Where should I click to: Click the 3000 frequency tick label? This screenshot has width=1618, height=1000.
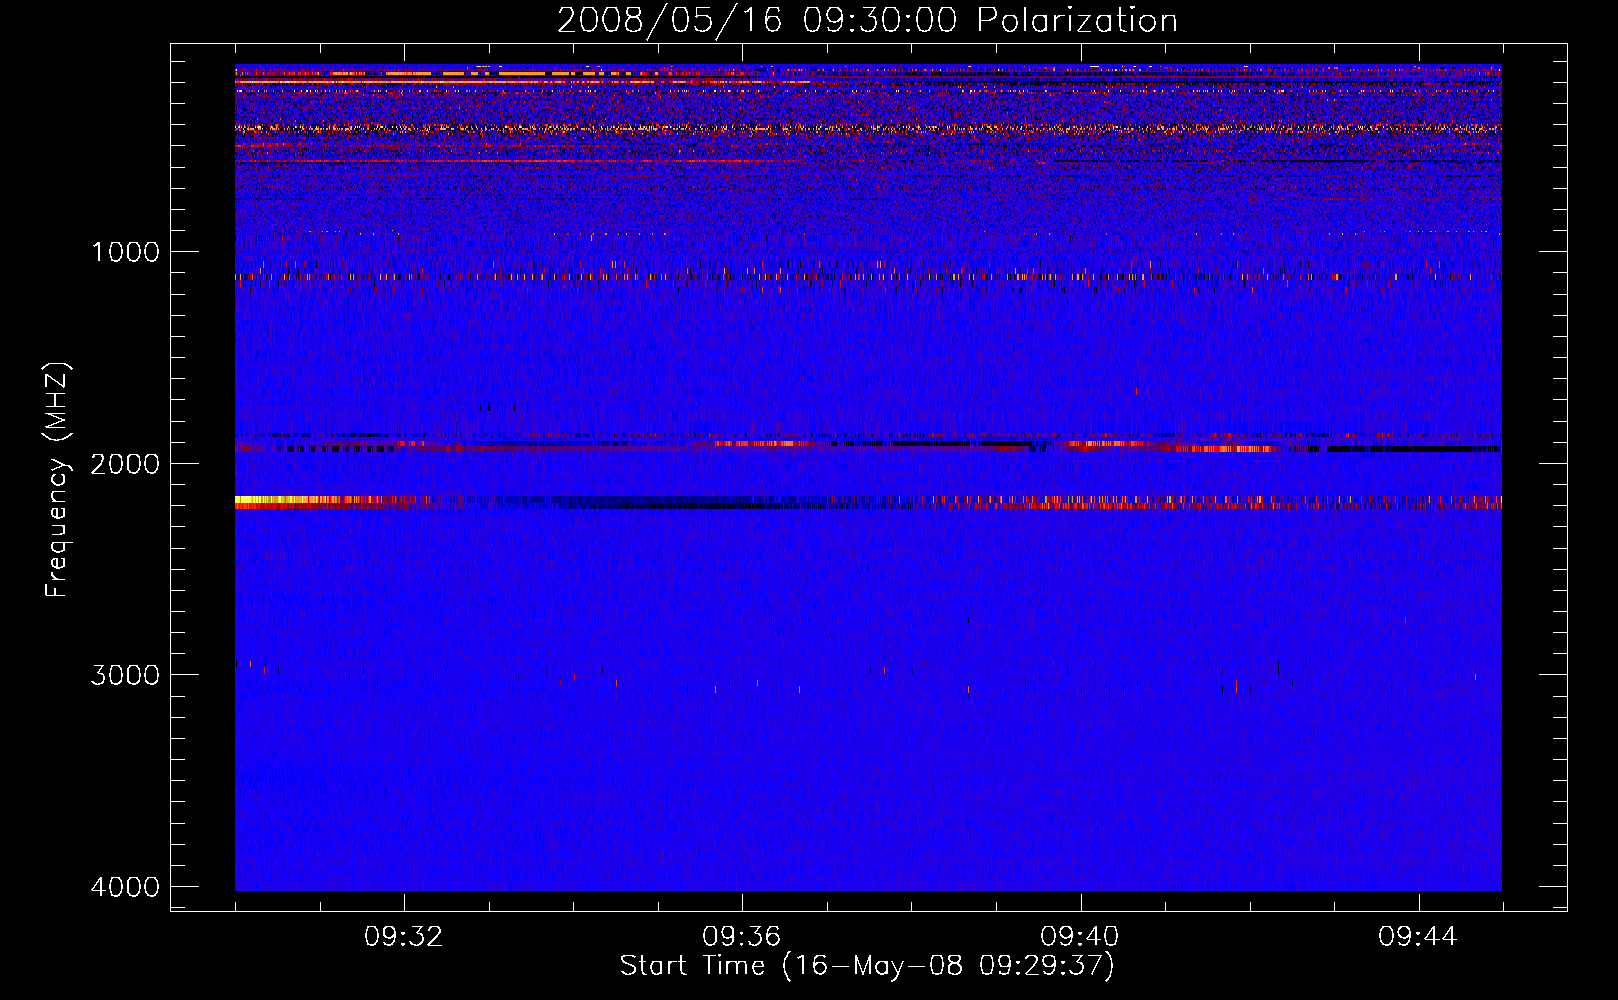point(125,674)
